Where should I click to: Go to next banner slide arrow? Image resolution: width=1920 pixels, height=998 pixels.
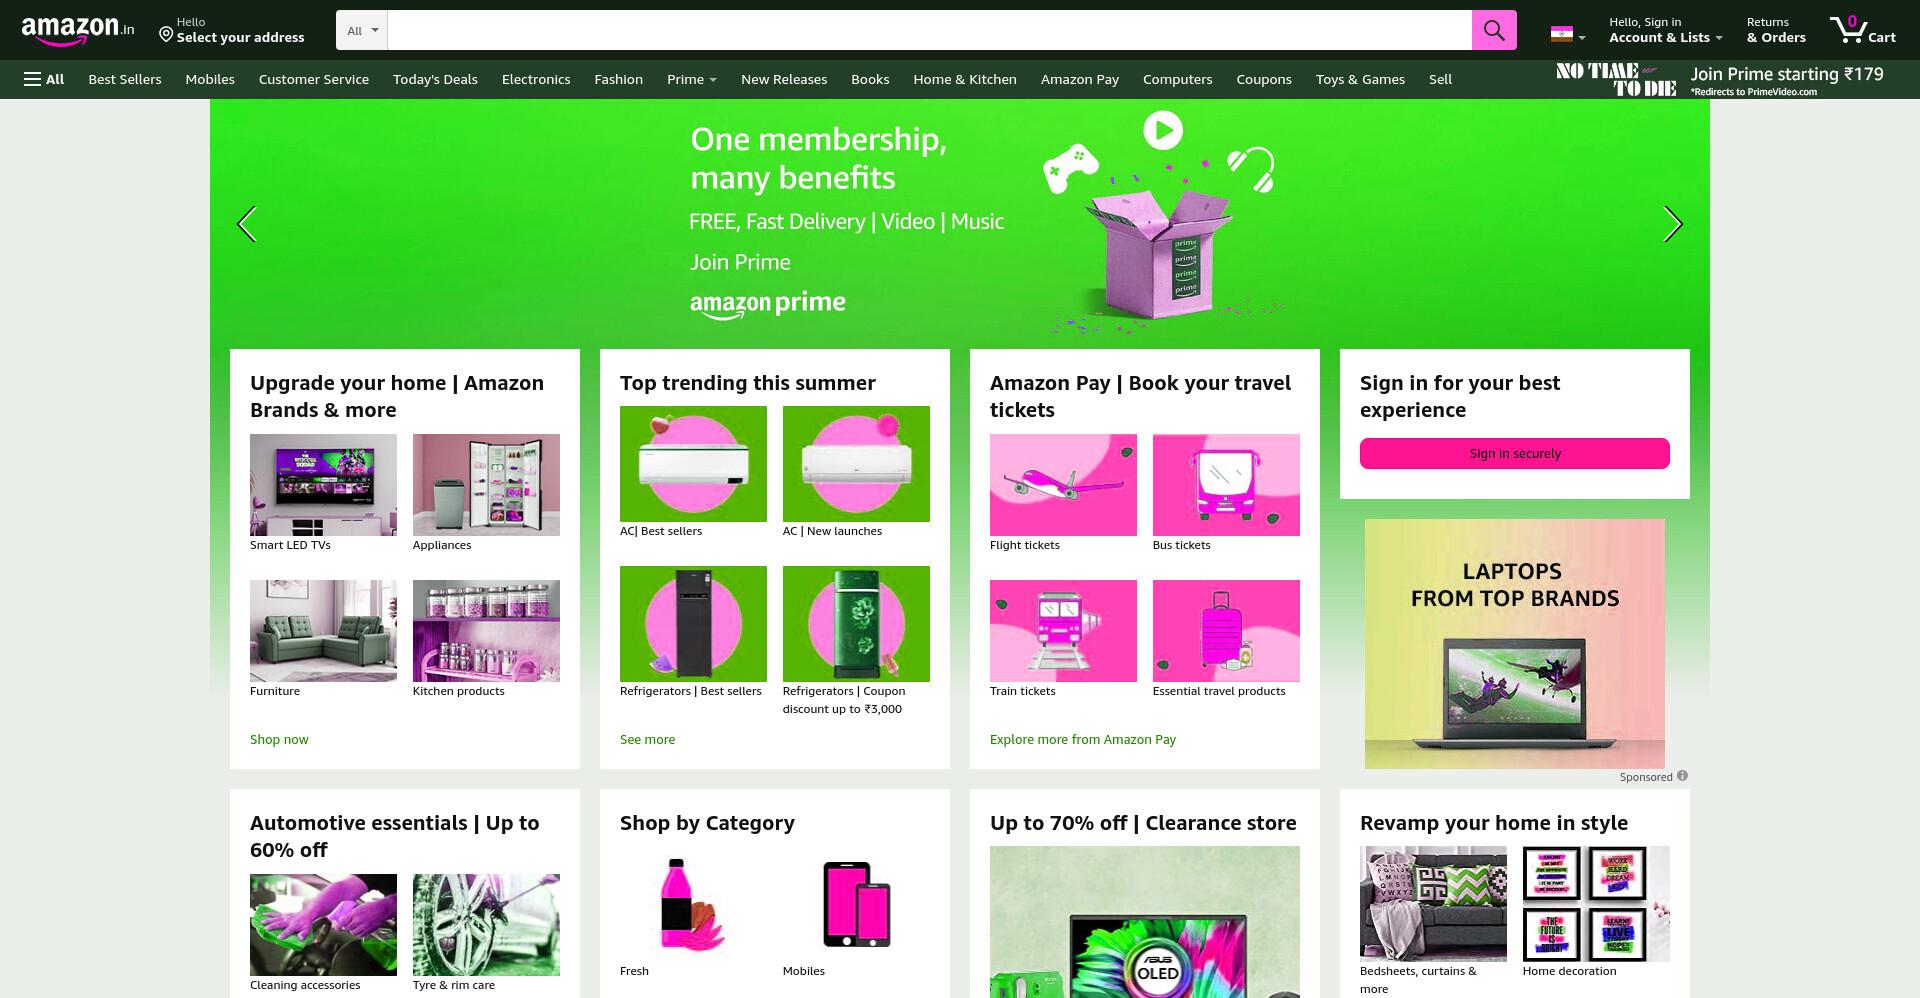1672,224
